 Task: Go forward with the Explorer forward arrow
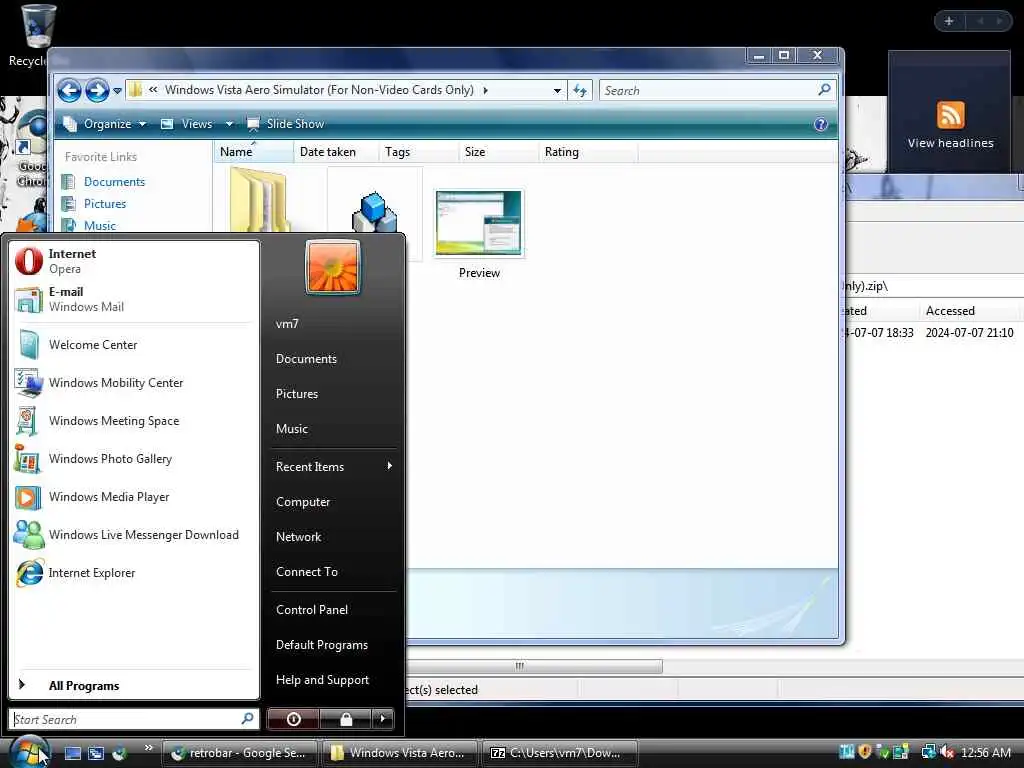tap(97, 90)
